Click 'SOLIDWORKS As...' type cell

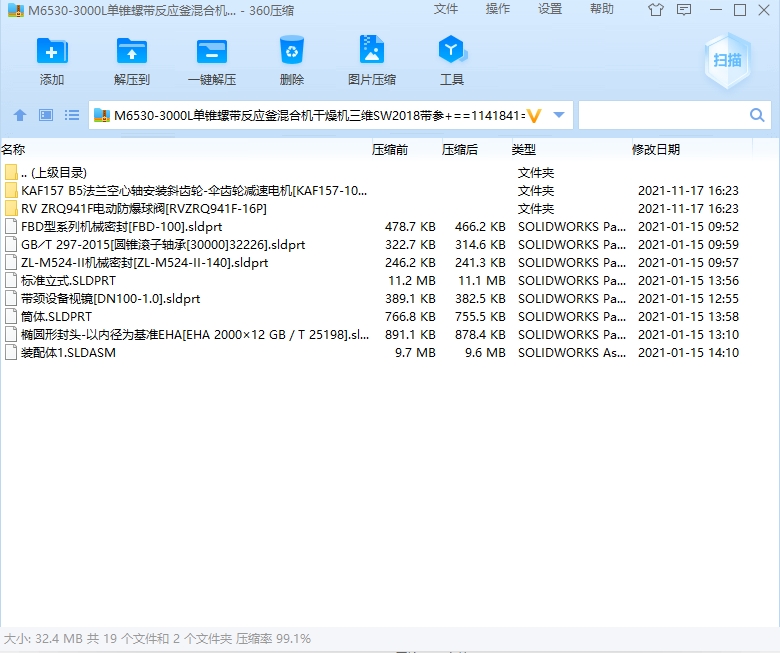[572, 353]
